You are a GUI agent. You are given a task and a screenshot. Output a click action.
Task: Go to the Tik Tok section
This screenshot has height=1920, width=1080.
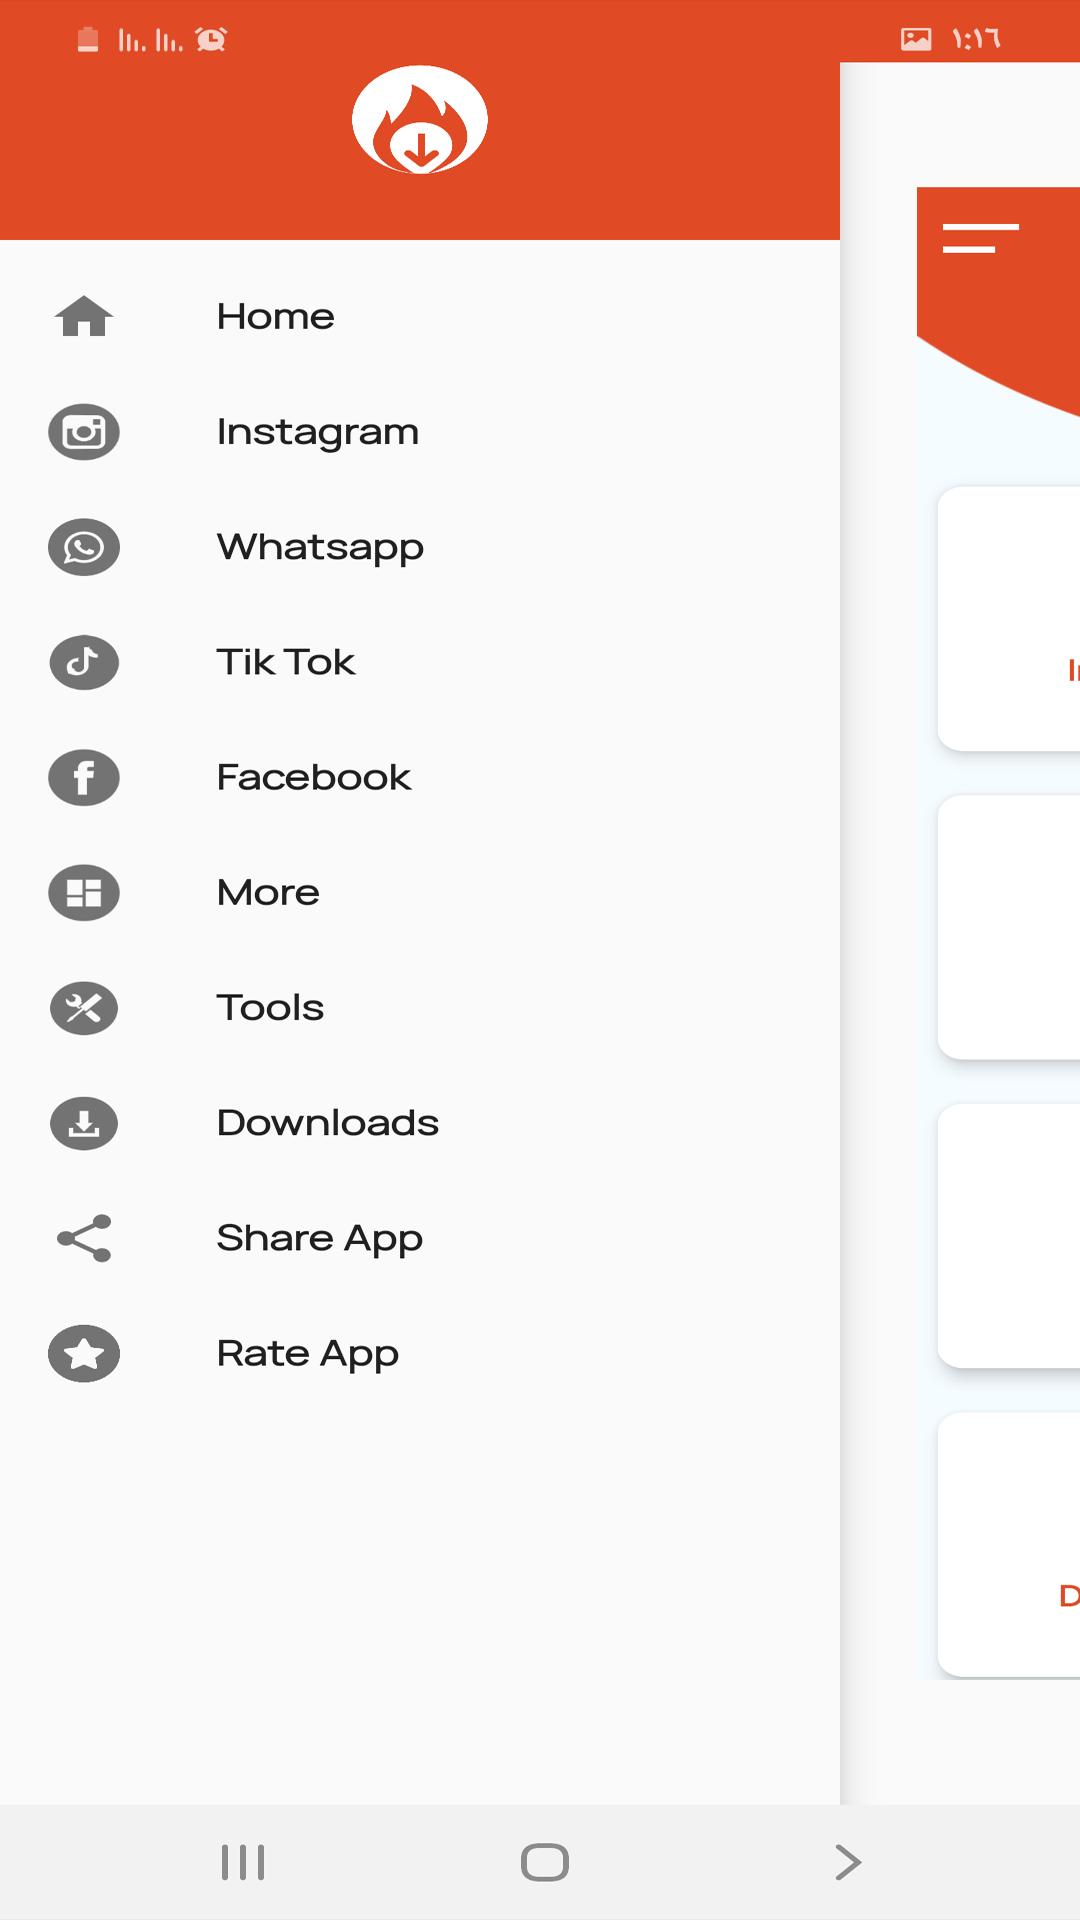tap(286, 662)
